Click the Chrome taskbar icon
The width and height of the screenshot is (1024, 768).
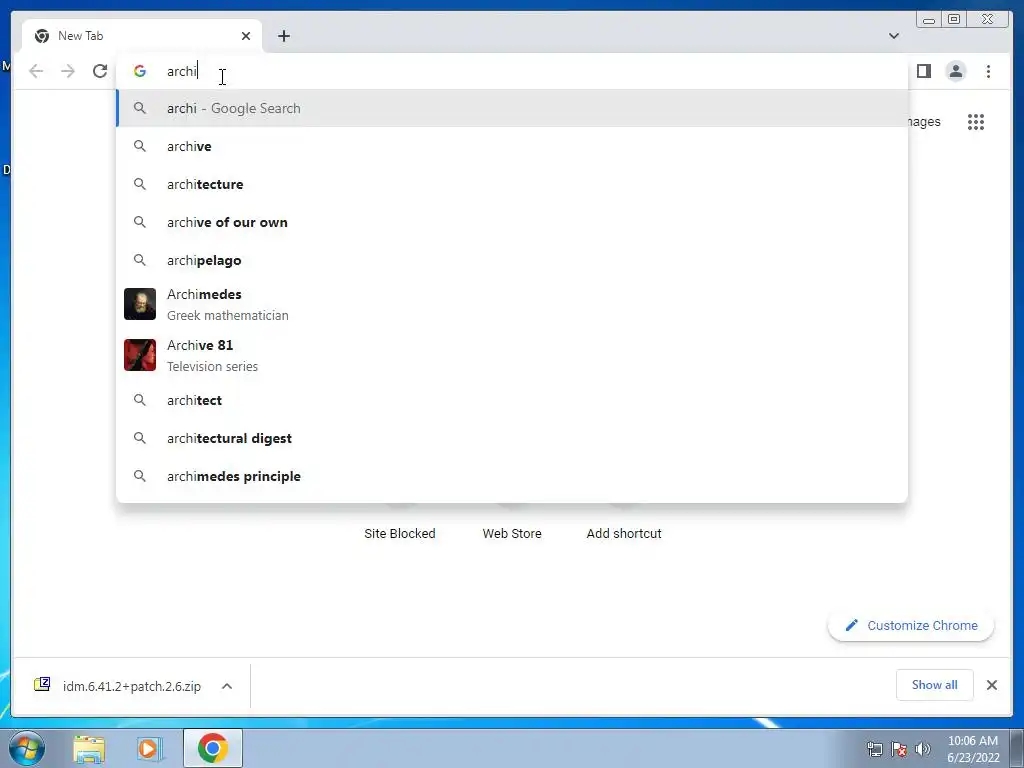[213, 748]
